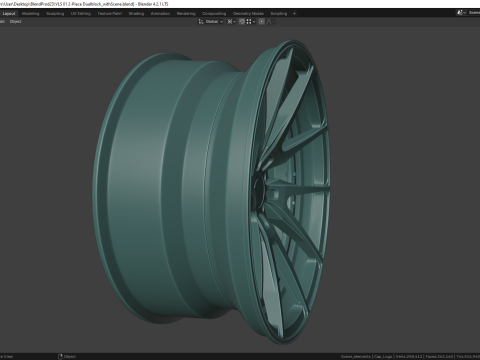The height and width of the screenshot is (360, 480).
Task: Open the Shading workspace
Action: point(136,14)
